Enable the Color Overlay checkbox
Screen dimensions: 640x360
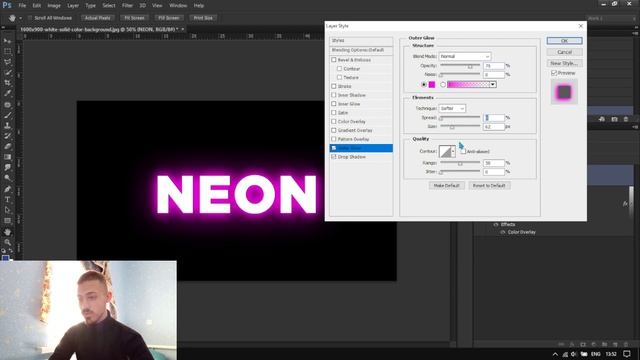[x=334, y=121]
